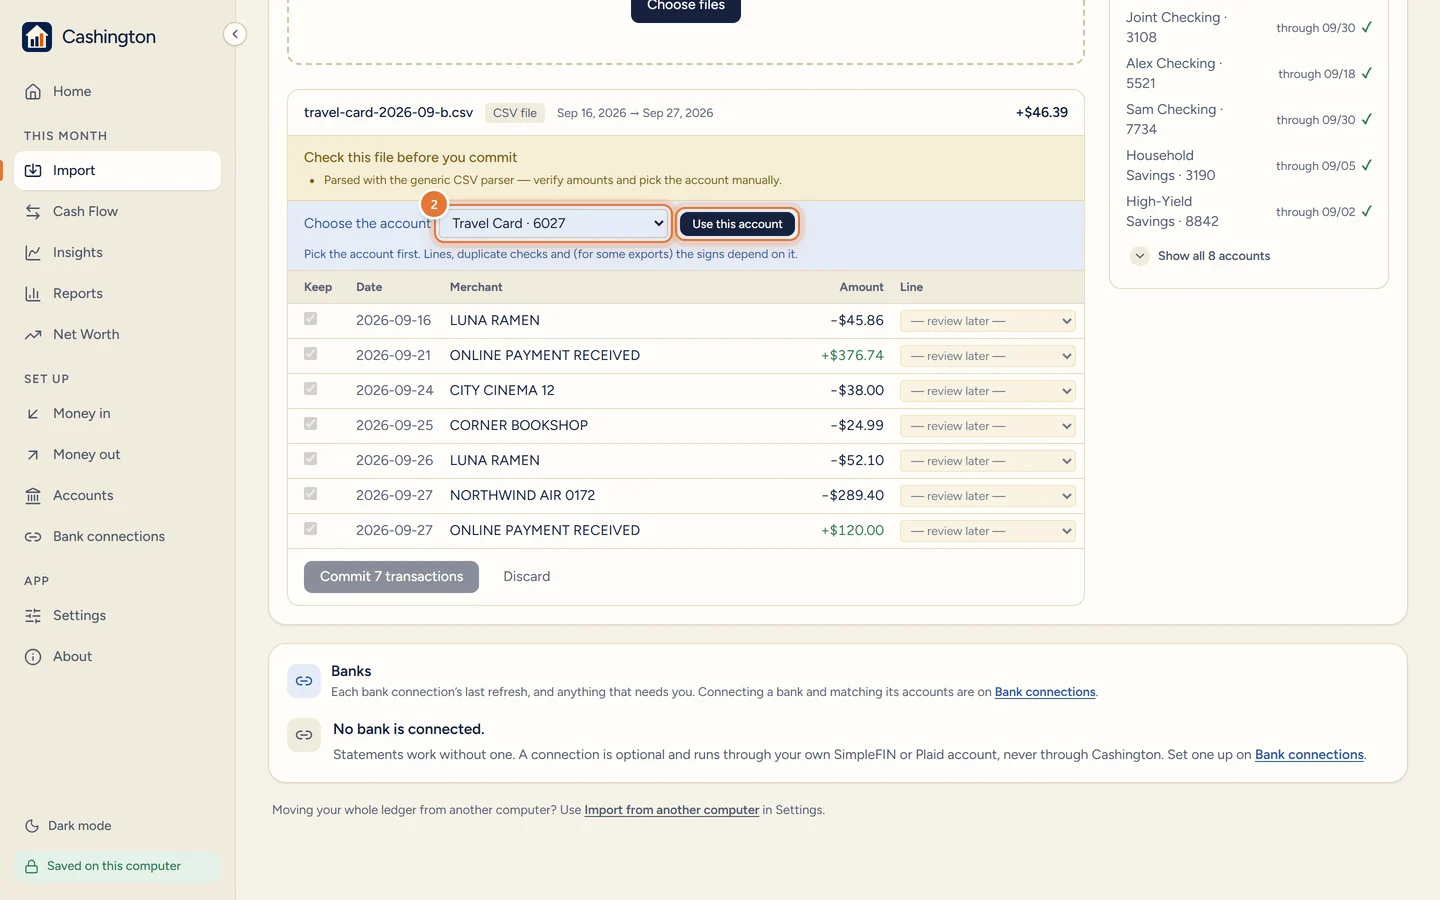Click the Reports bar chart icon
The image size is (1440, 900).
(x=33, y=294)
